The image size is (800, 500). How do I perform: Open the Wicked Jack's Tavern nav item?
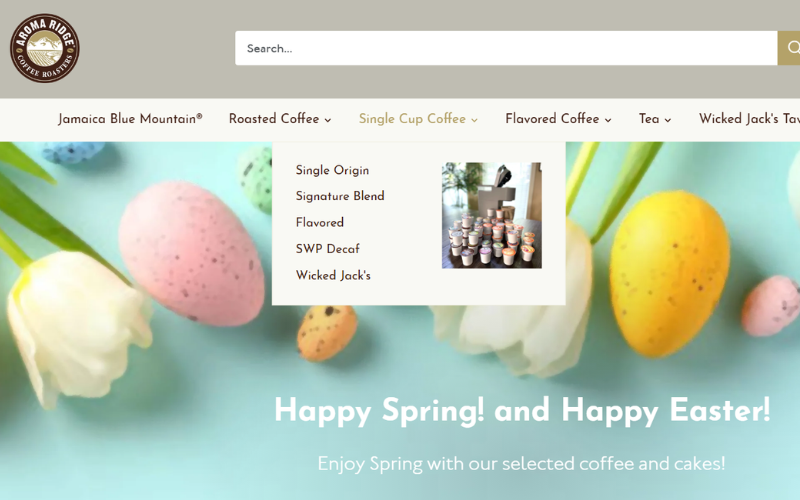pos(749,119)
